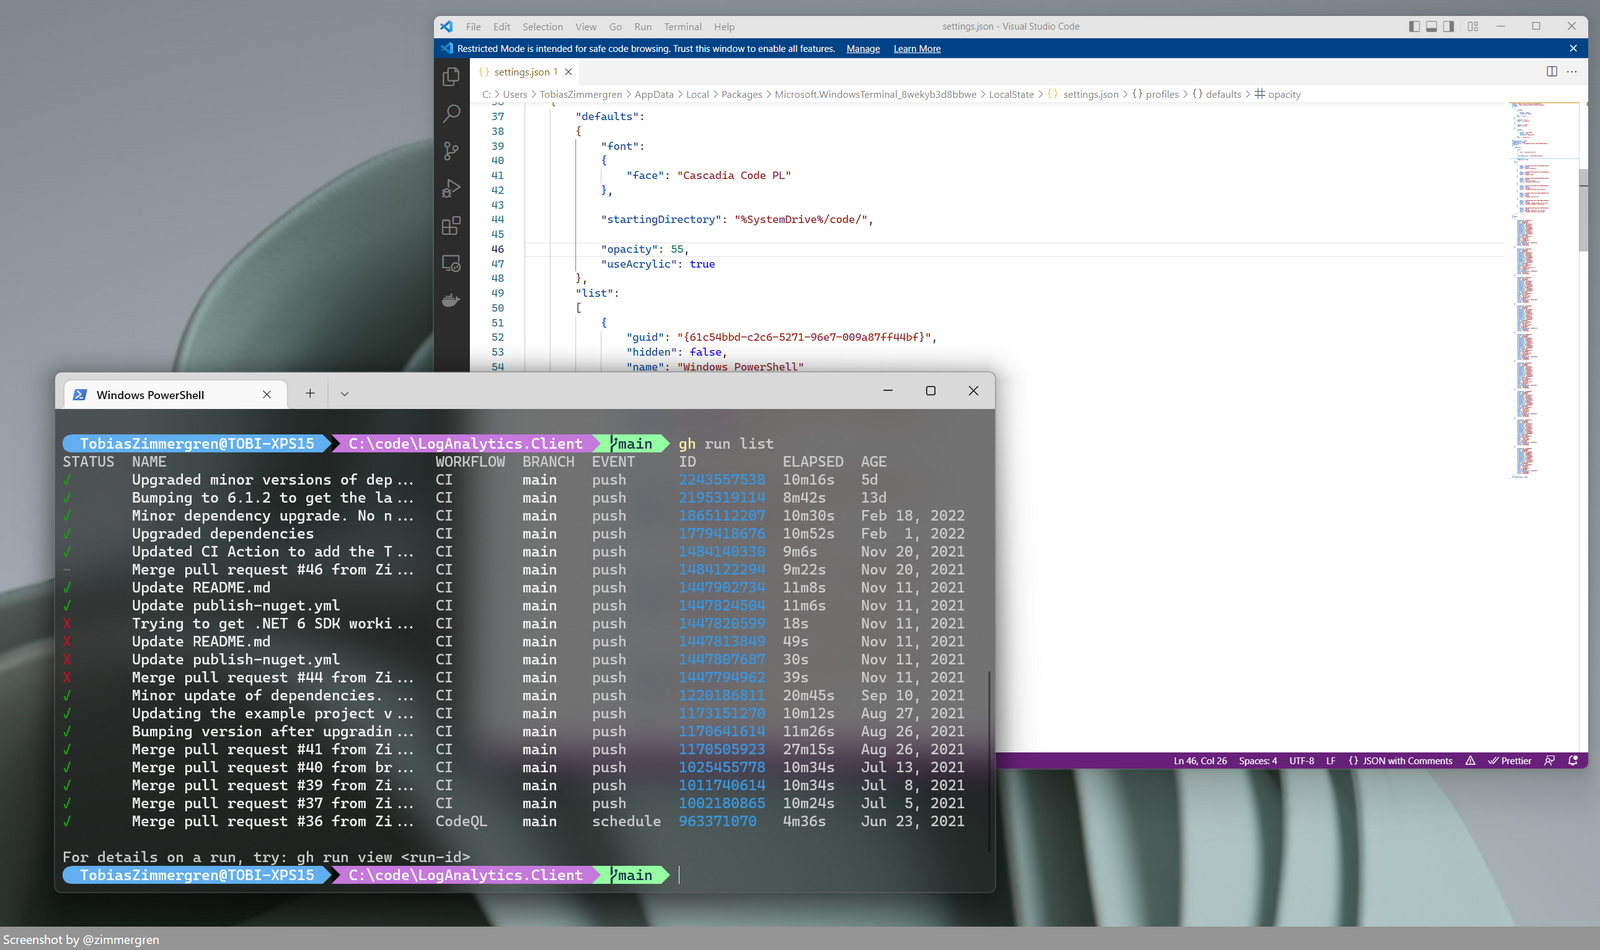Open the new terminal tab dropdown

pyautogui.click(x=344, y=393)
